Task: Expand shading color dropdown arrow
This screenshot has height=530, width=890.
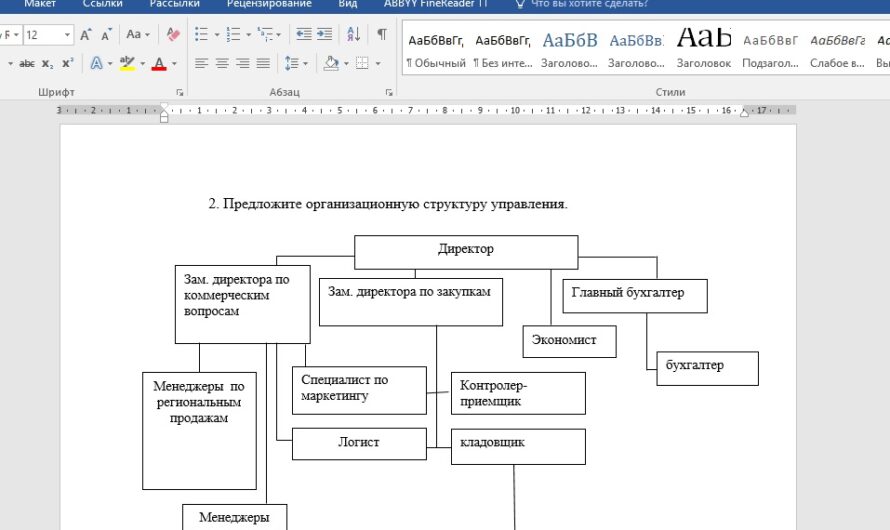Action: 346,64
